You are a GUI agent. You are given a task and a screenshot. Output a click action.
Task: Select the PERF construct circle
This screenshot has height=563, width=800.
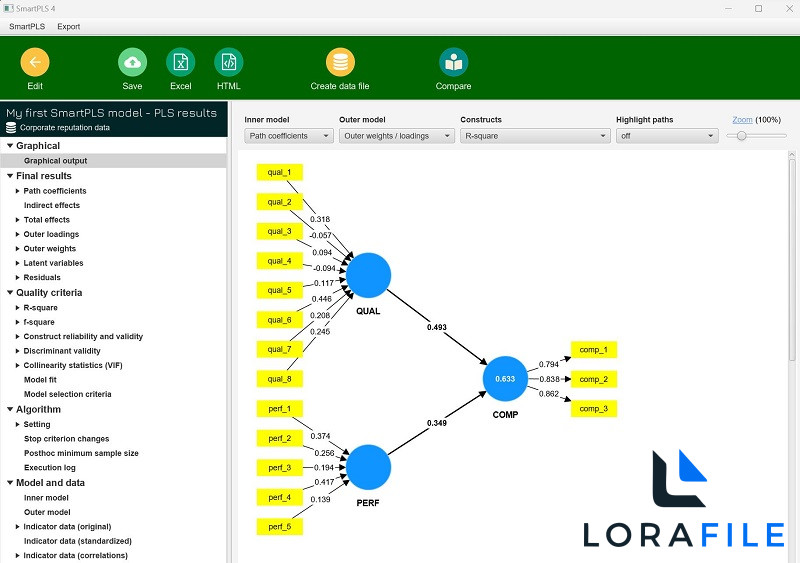coord(368,467)
